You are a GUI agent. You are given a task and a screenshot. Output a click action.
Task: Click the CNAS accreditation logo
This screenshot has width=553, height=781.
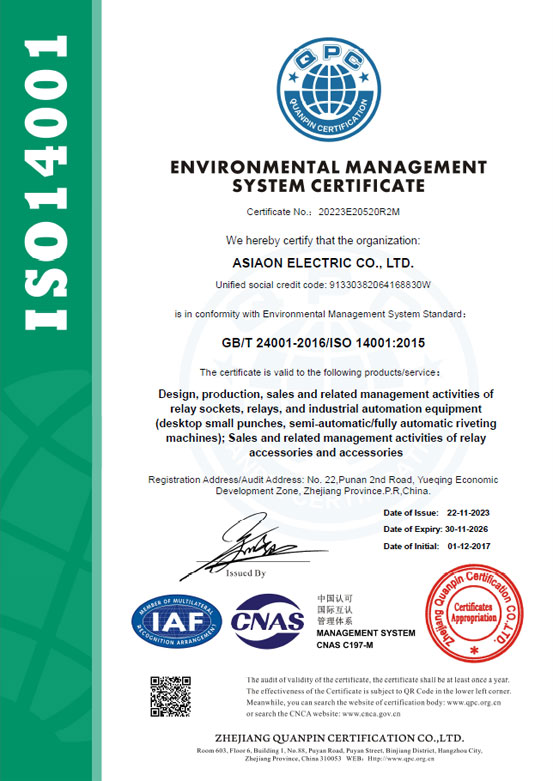tap(268, 621)
